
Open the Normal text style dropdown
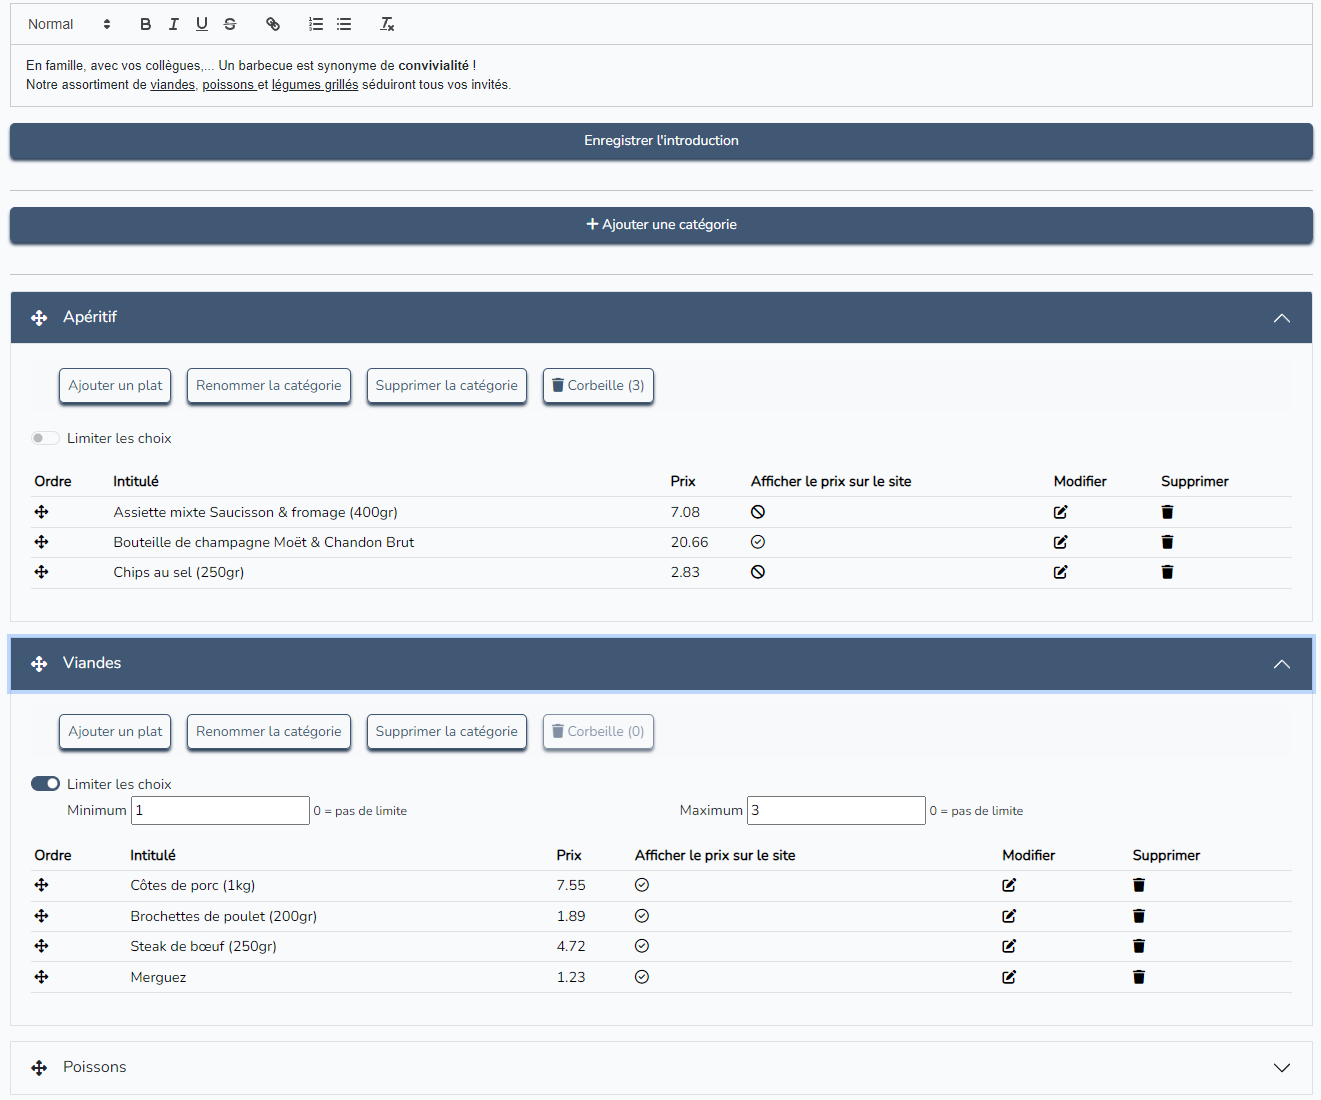pos(68,24)
